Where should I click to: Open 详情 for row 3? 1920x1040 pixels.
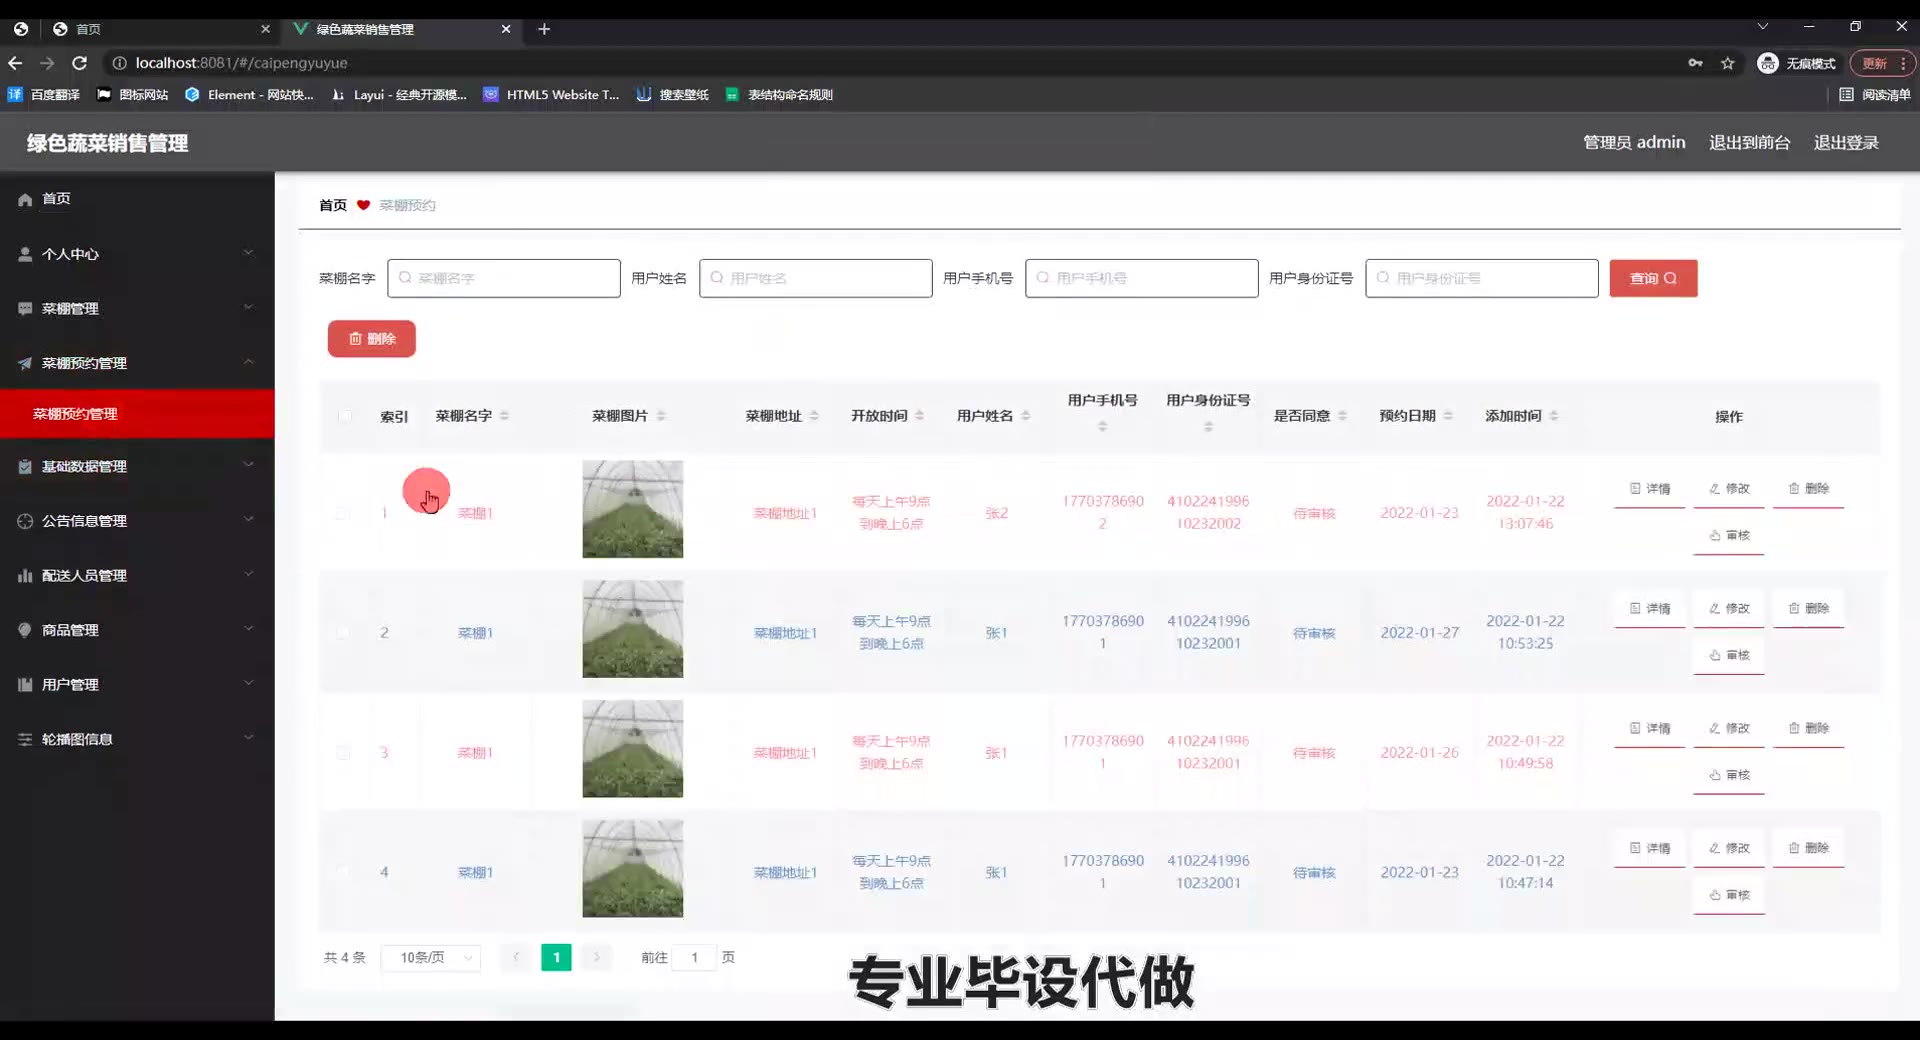point(1650,729)
